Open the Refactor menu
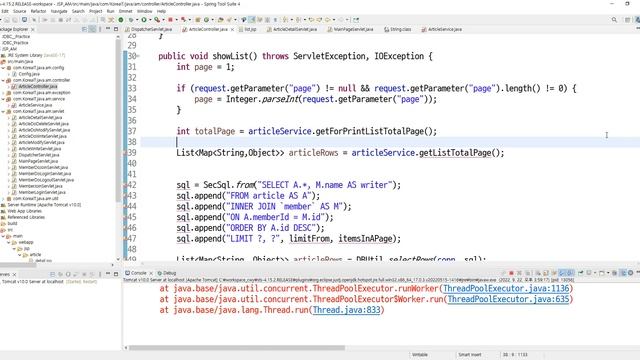640x360 pixels. tap(38, 11)
